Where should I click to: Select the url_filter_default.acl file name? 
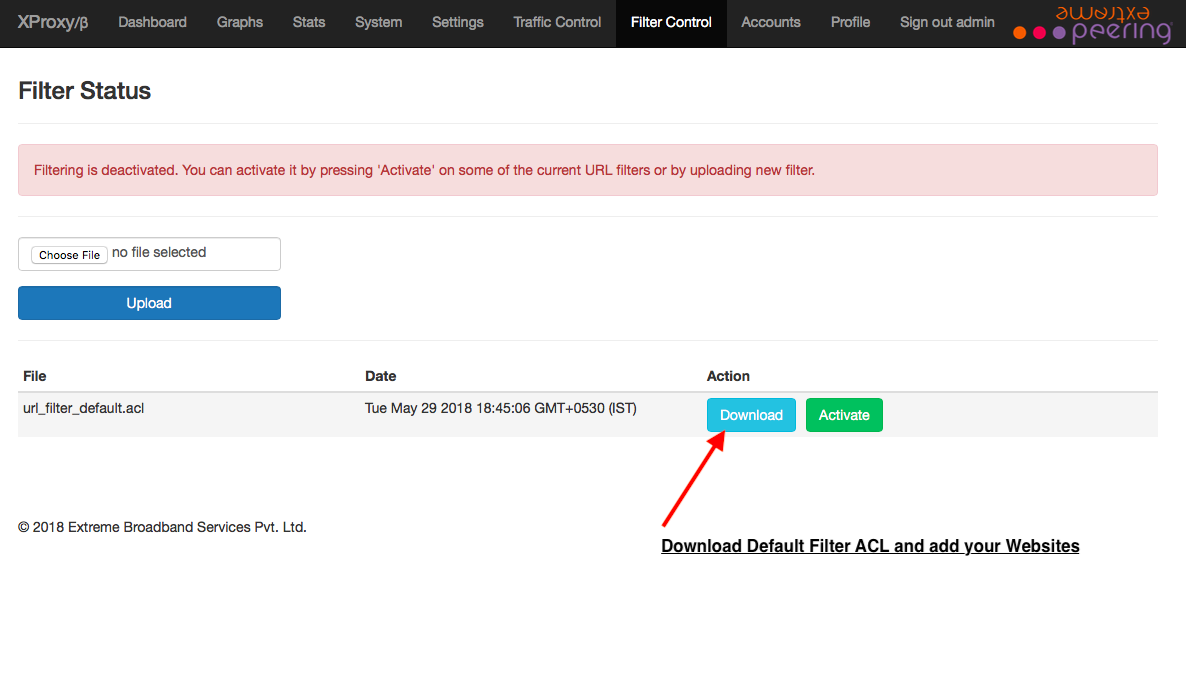pyautogui.click(x=84, y=408)
